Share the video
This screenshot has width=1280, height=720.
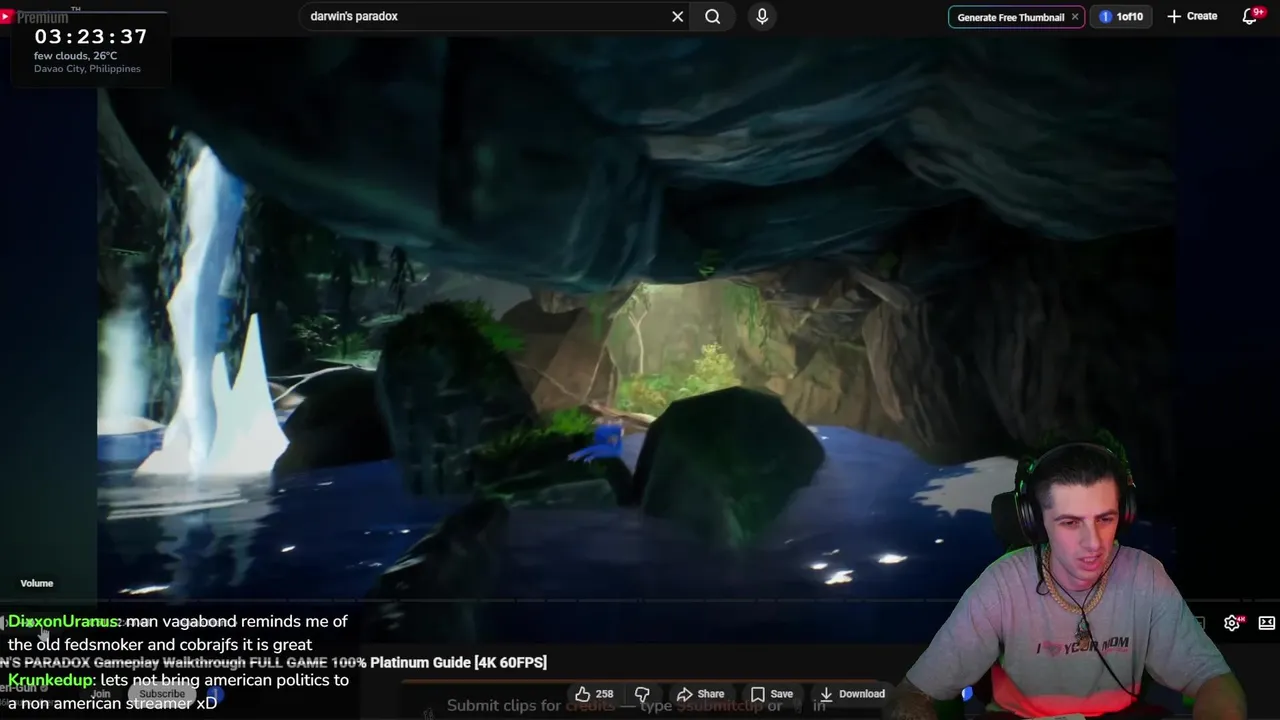[x=700, y=694]
